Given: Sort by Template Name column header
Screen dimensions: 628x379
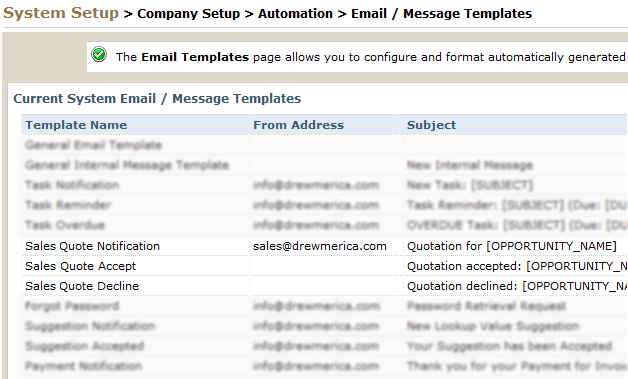Looking at the screenshot, I should click(x=76, y=125).
